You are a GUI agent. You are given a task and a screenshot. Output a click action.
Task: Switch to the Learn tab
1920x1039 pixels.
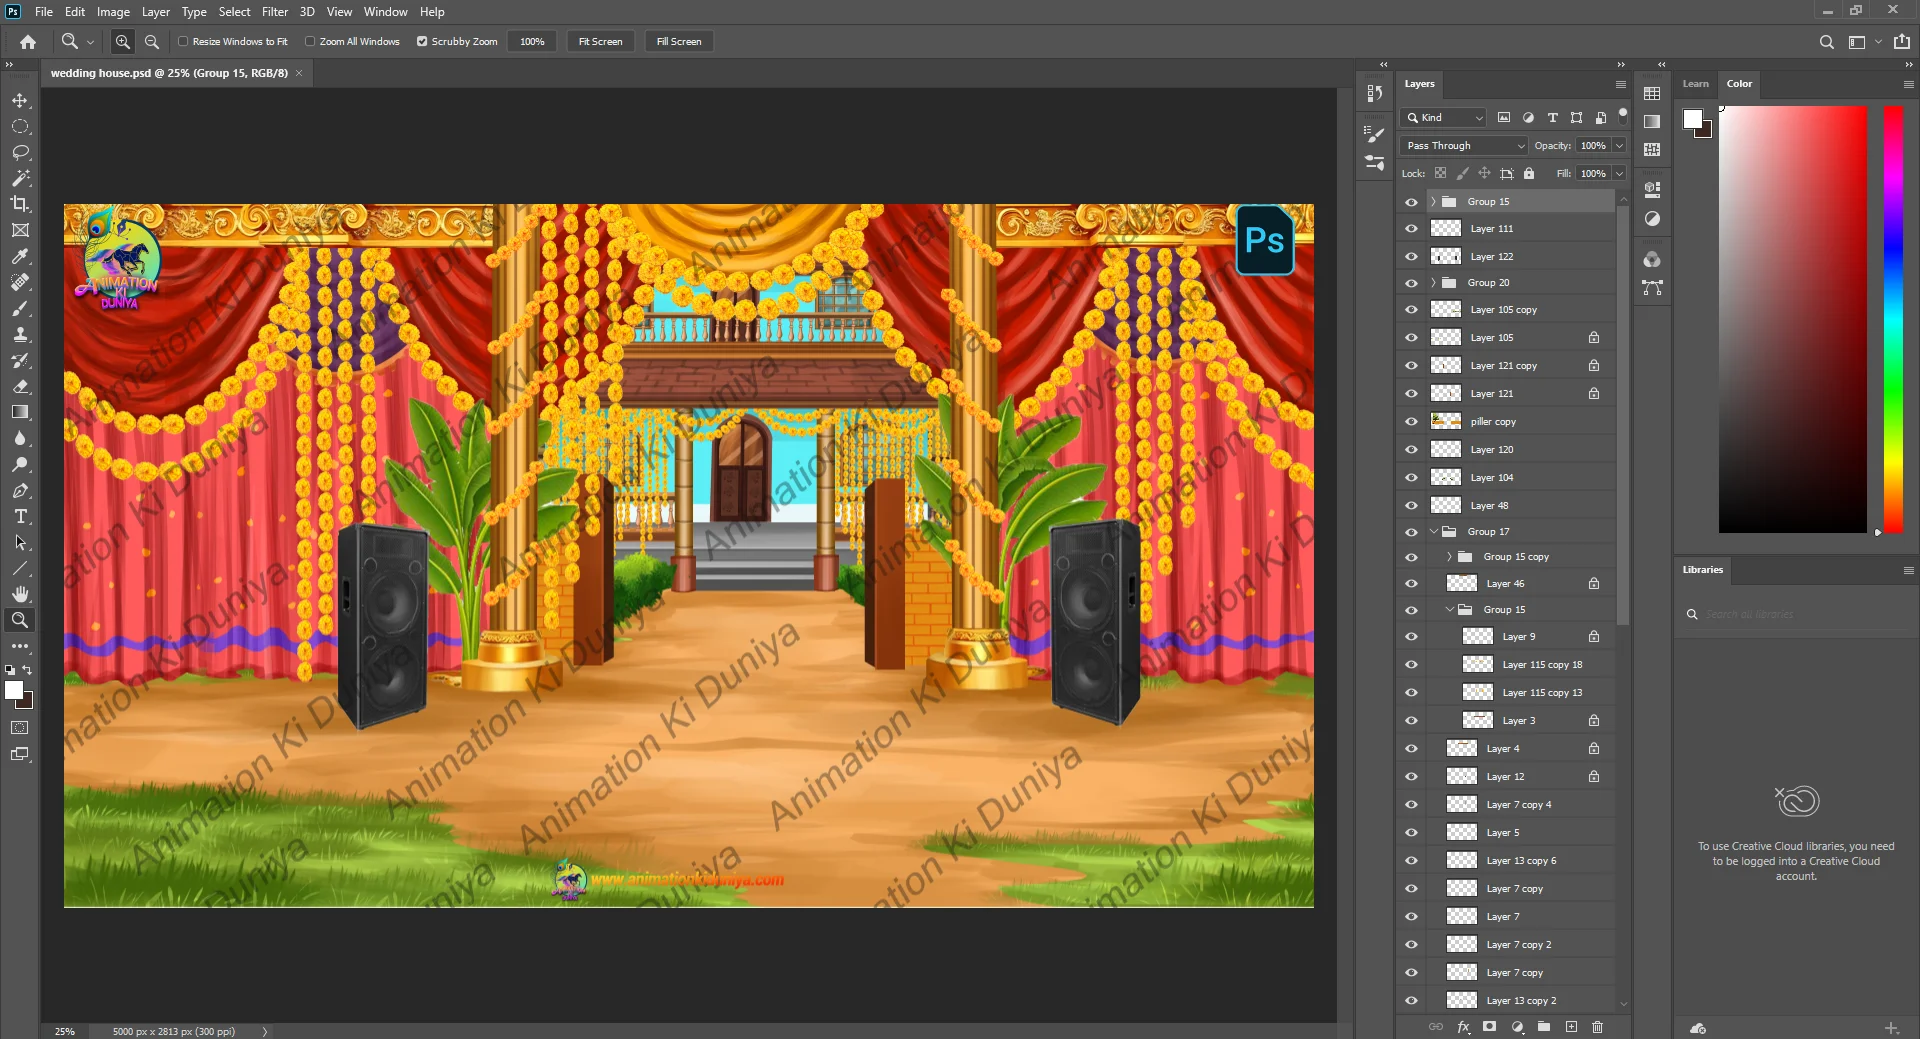point(1695,84)
